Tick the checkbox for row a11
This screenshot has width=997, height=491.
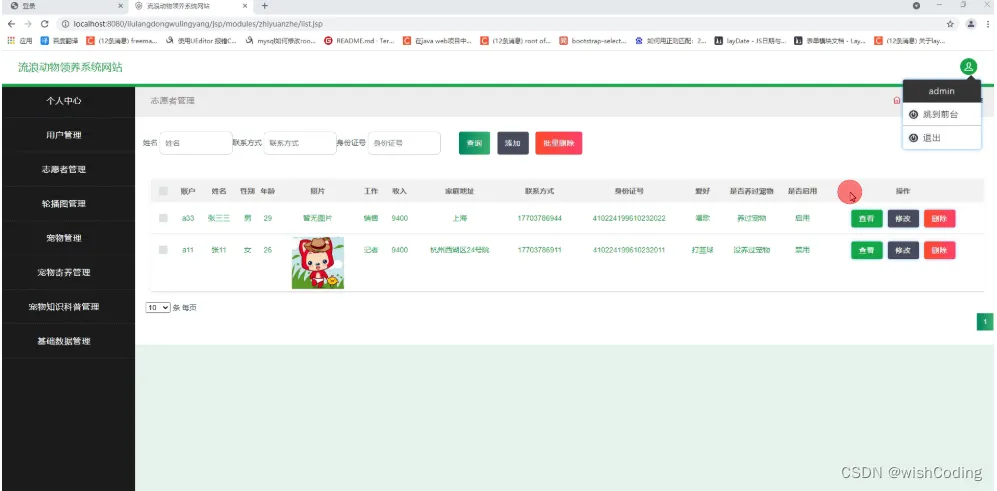click(x=163, y=250)
